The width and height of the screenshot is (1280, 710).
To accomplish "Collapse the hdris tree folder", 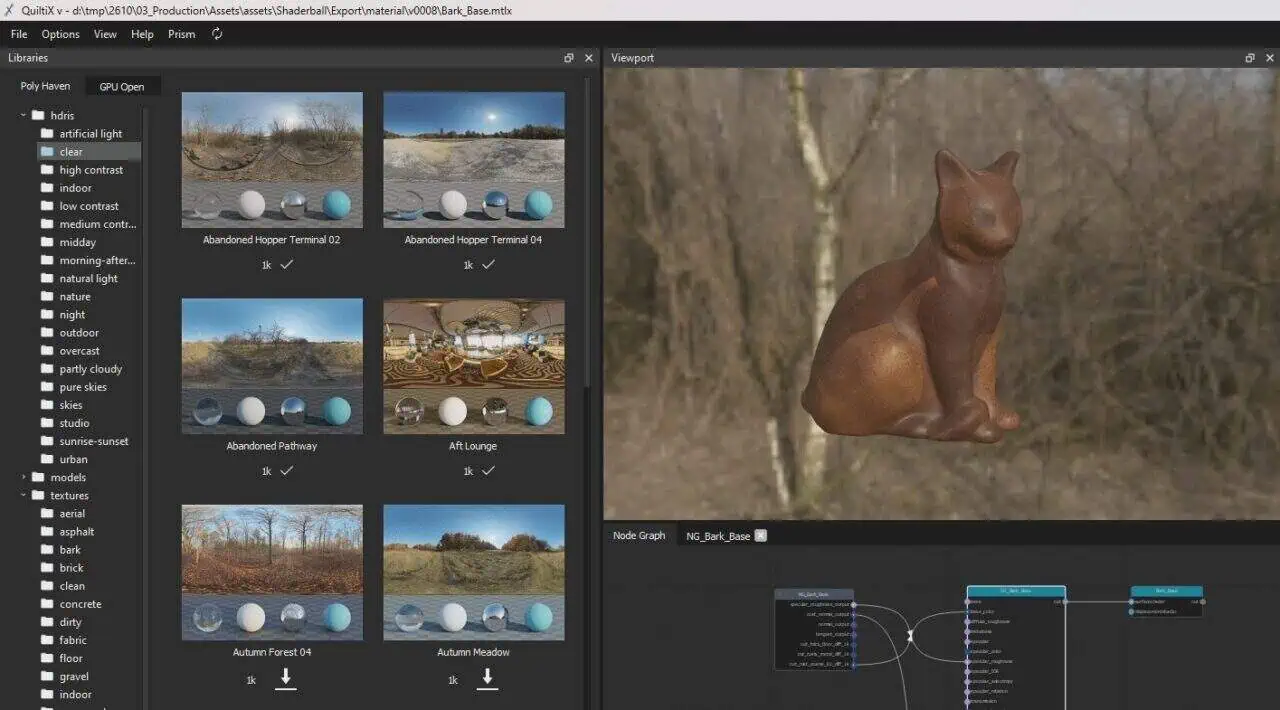I will pyautogui.click(x=23, y=115).
